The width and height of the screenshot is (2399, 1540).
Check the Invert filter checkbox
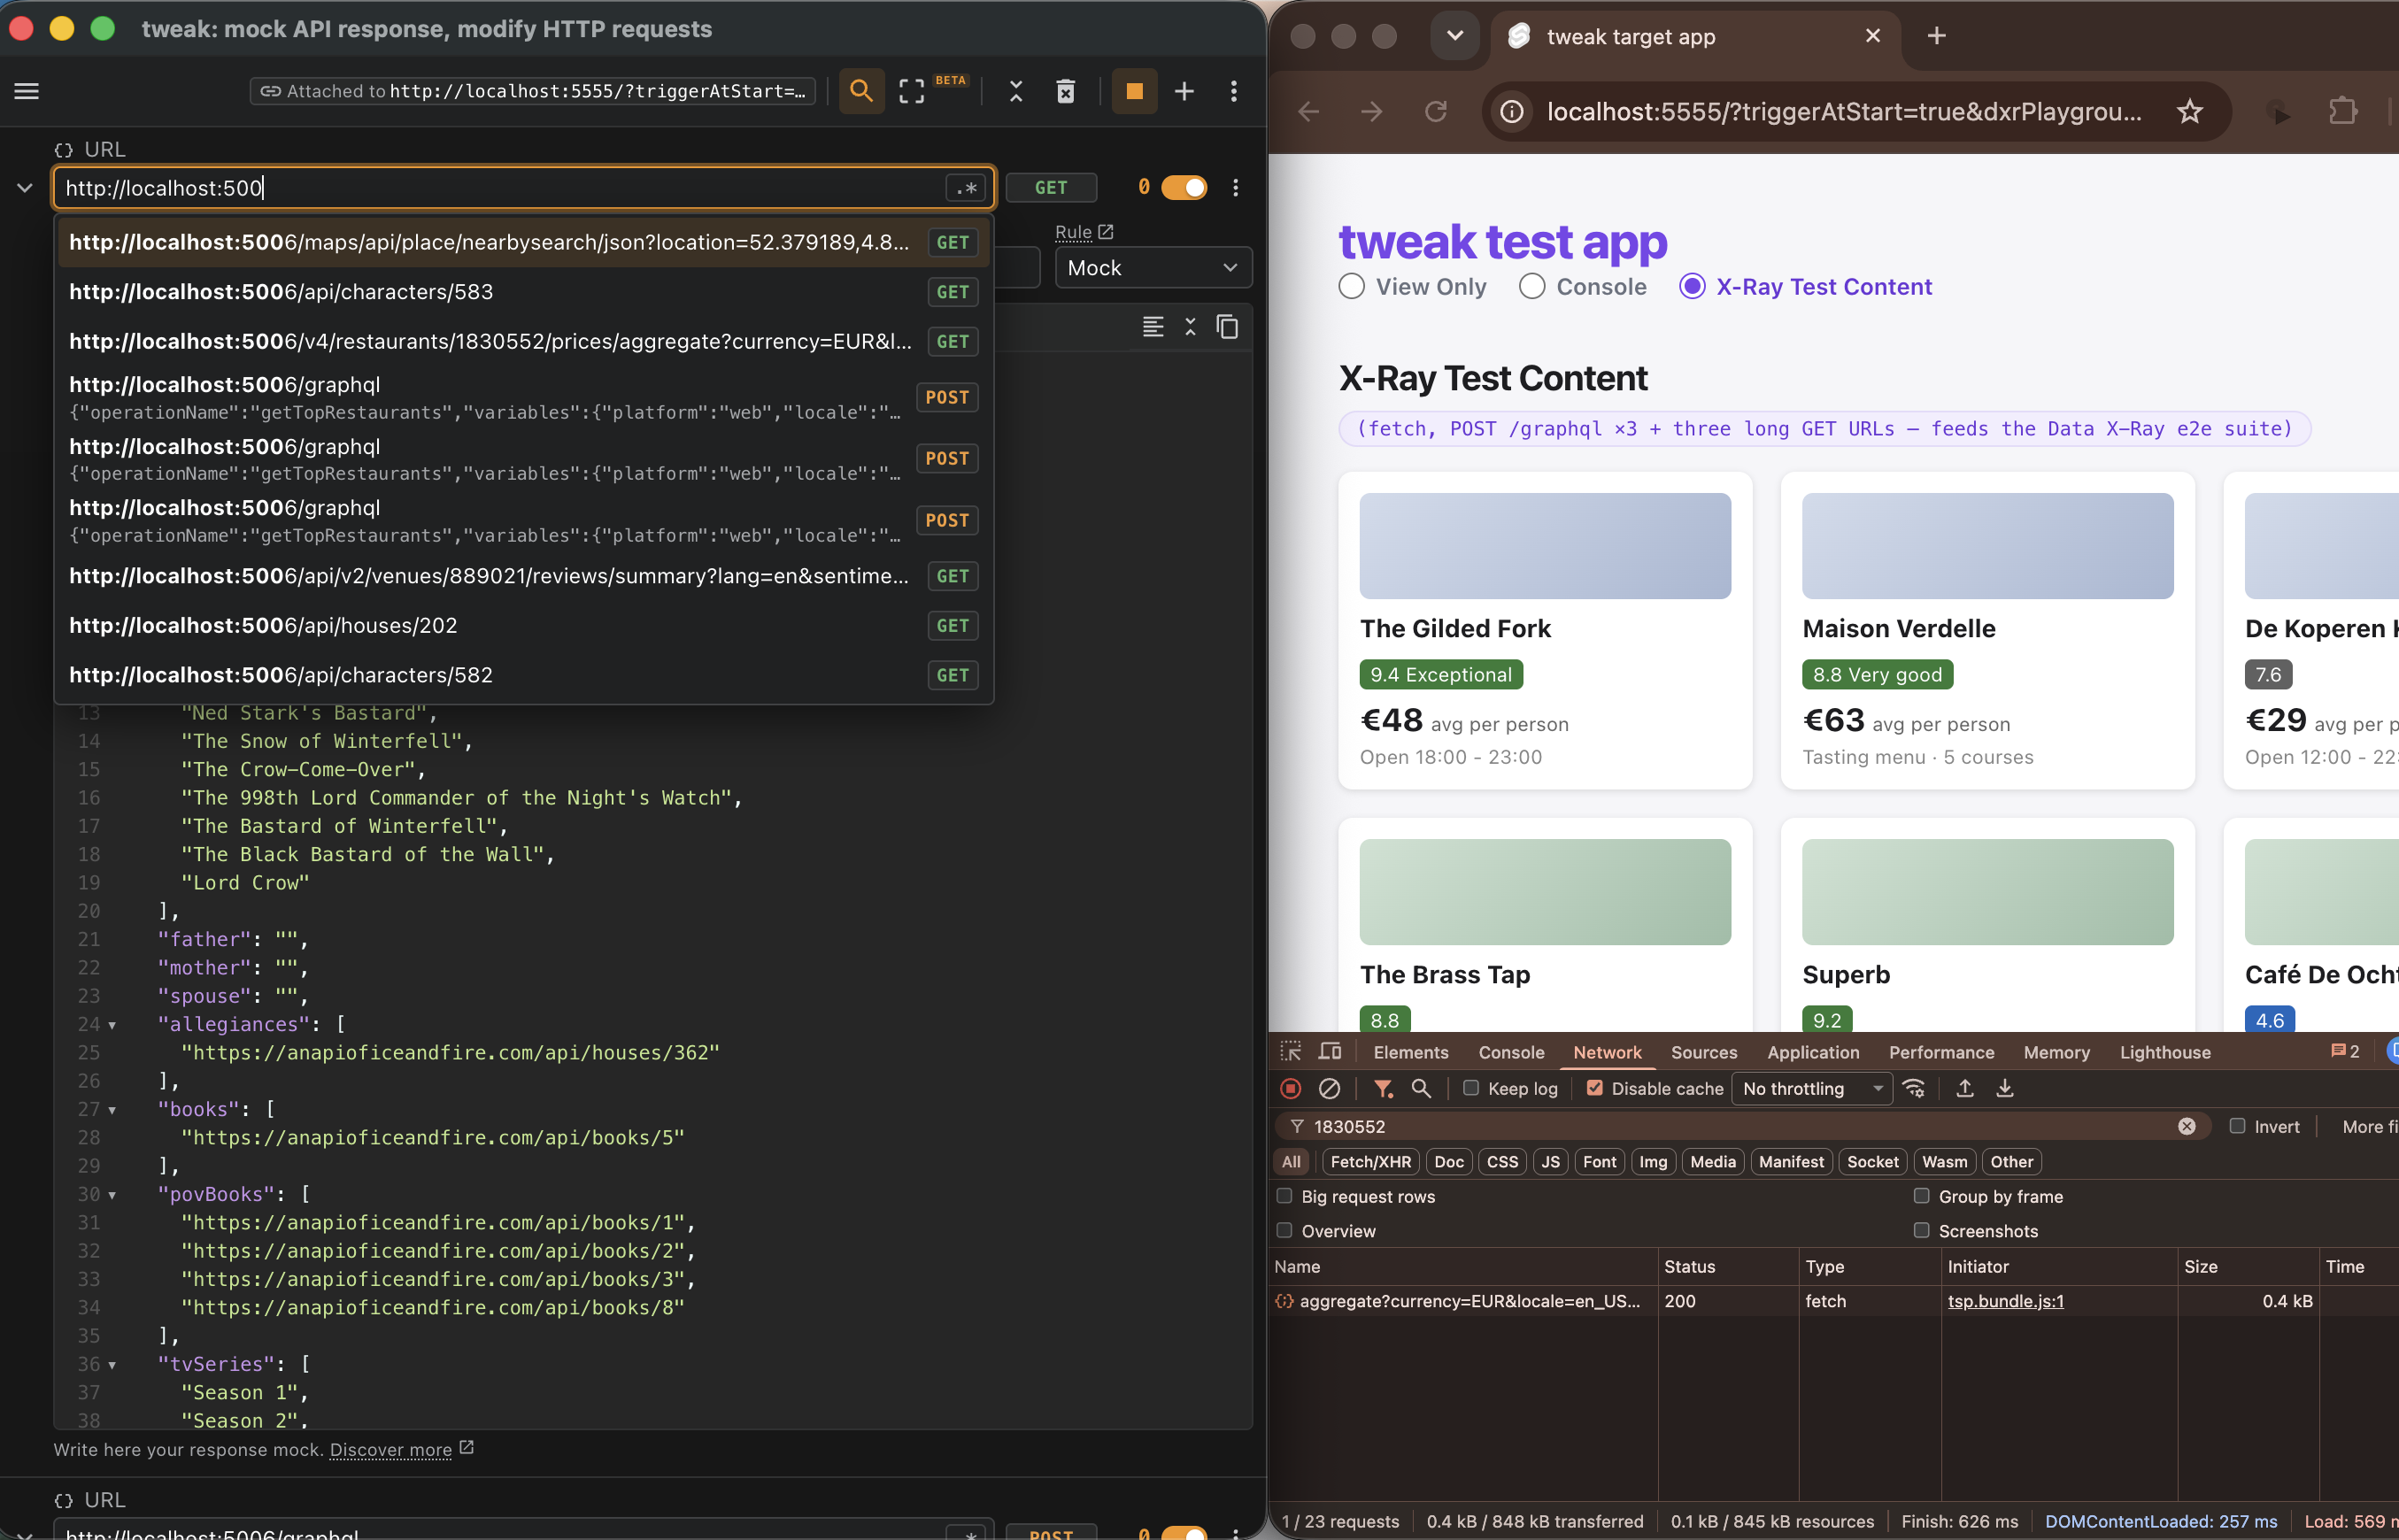click(2237, 1126)
